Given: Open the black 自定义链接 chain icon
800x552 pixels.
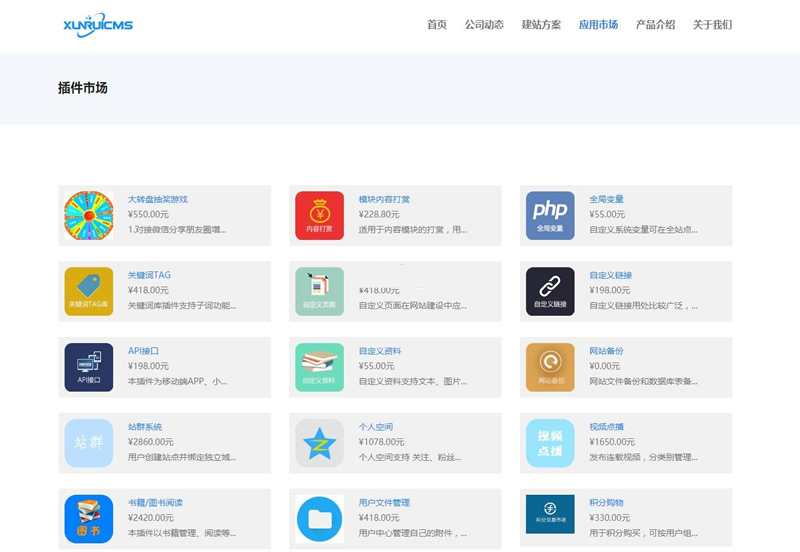Looking at the screenshot, I should point(550,291).
